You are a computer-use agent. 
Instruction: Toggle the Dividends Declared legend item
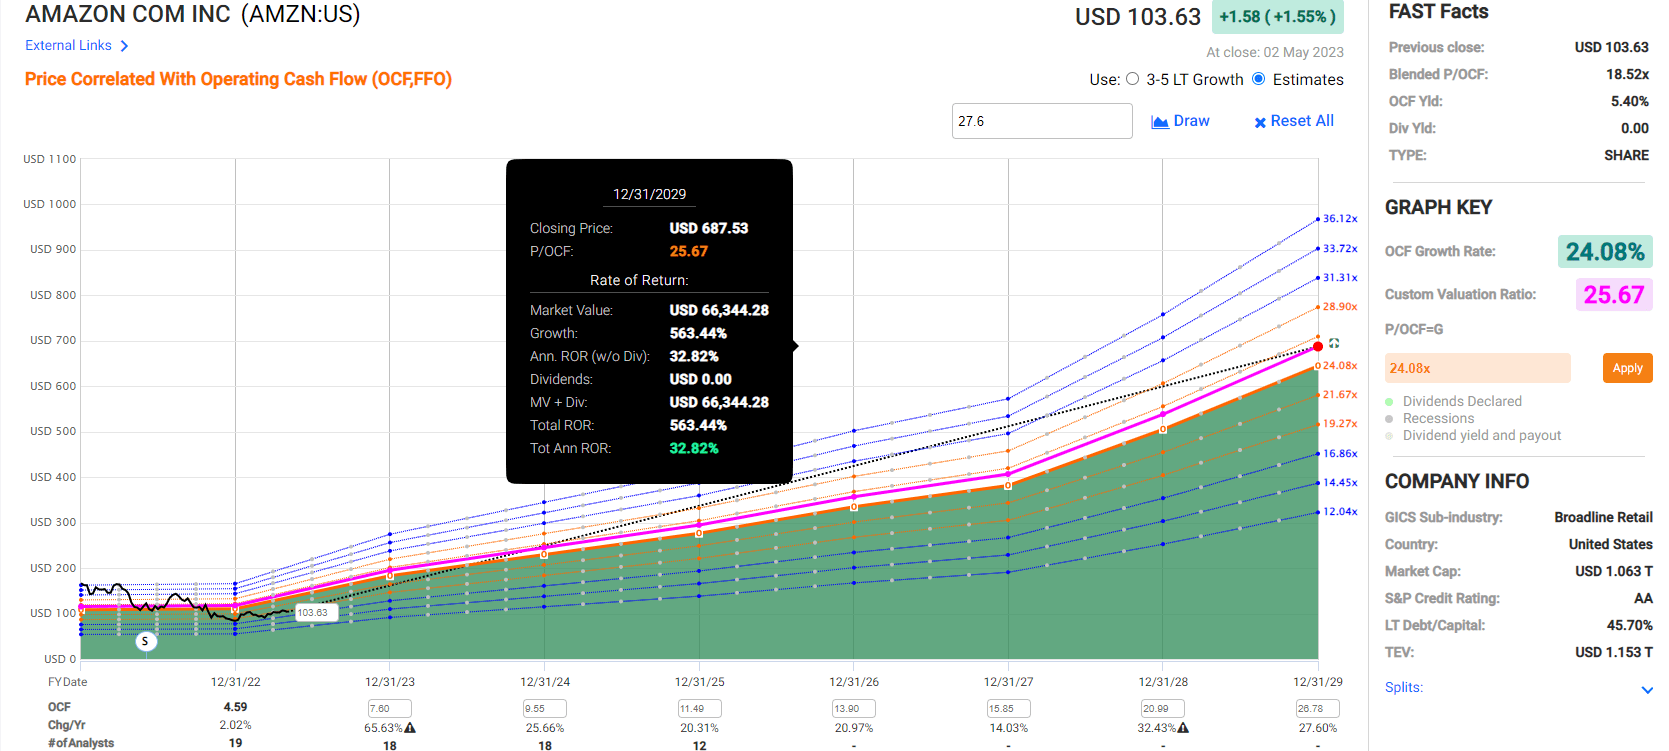1453,401
